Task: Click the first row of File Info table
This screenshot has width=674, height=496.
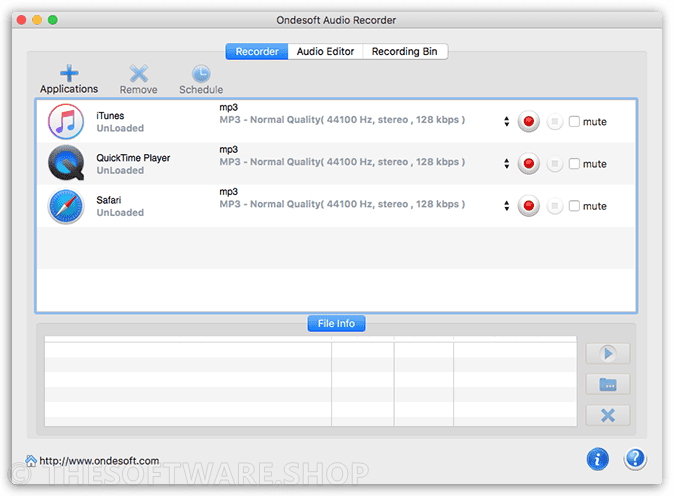Action: coord(310,350)
